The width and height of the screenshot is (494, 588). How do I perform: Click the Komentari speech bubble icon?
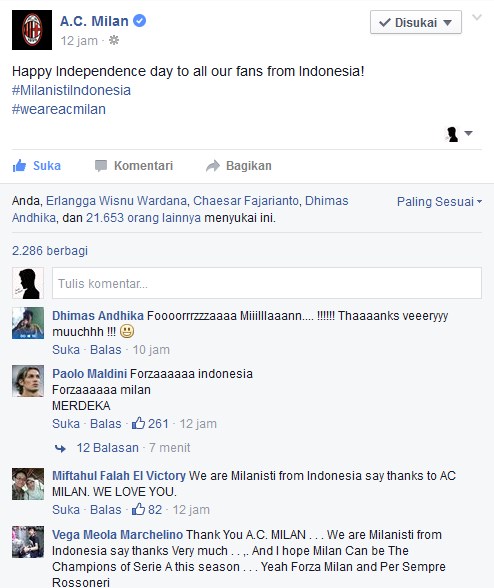(101, 166)
